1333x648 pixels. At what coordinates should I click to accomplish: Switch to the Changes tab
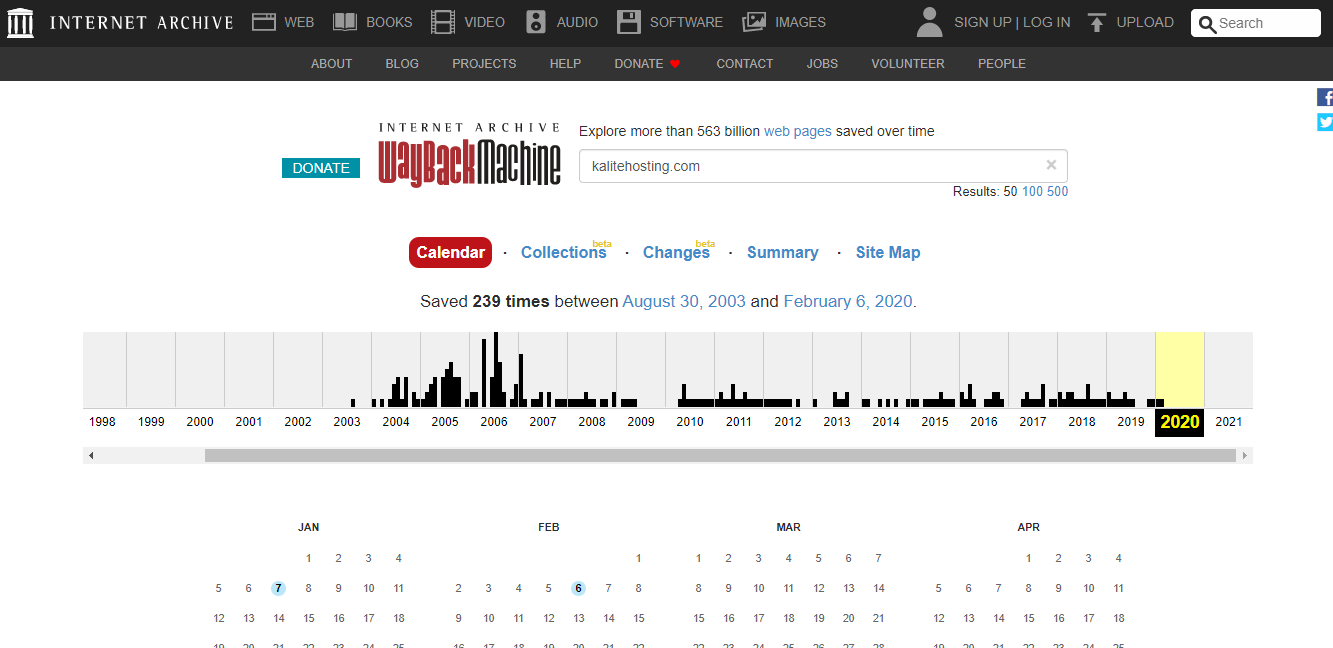pyautogui.click(x=676, y=252)
